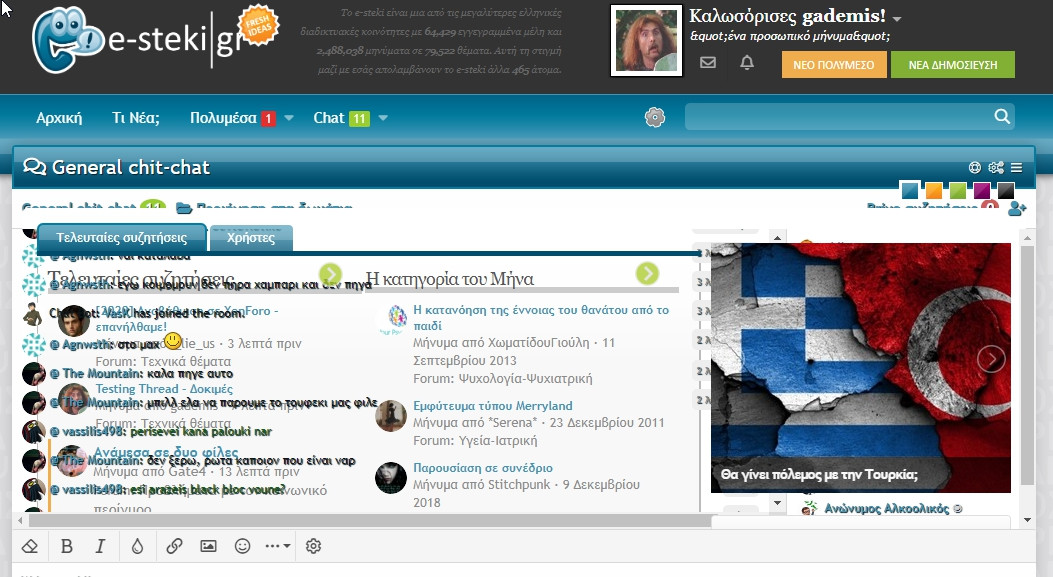Image resolution: width=1053 pixels, height=577 pixels.
Task: Click the user Ανώνυμος Αλκοολικός
Action: pos(886,508)
